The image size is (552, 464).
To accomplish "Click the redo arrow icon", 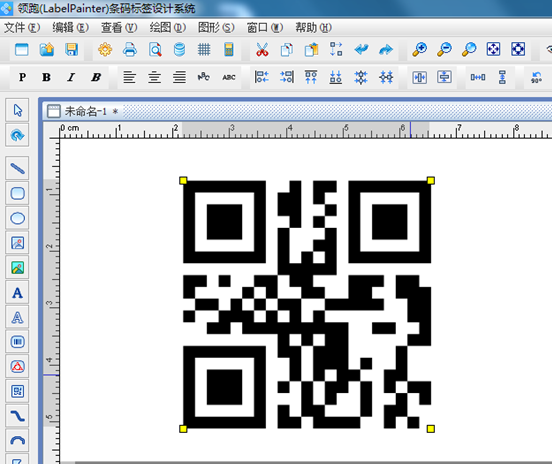I will tap(386, 49).
